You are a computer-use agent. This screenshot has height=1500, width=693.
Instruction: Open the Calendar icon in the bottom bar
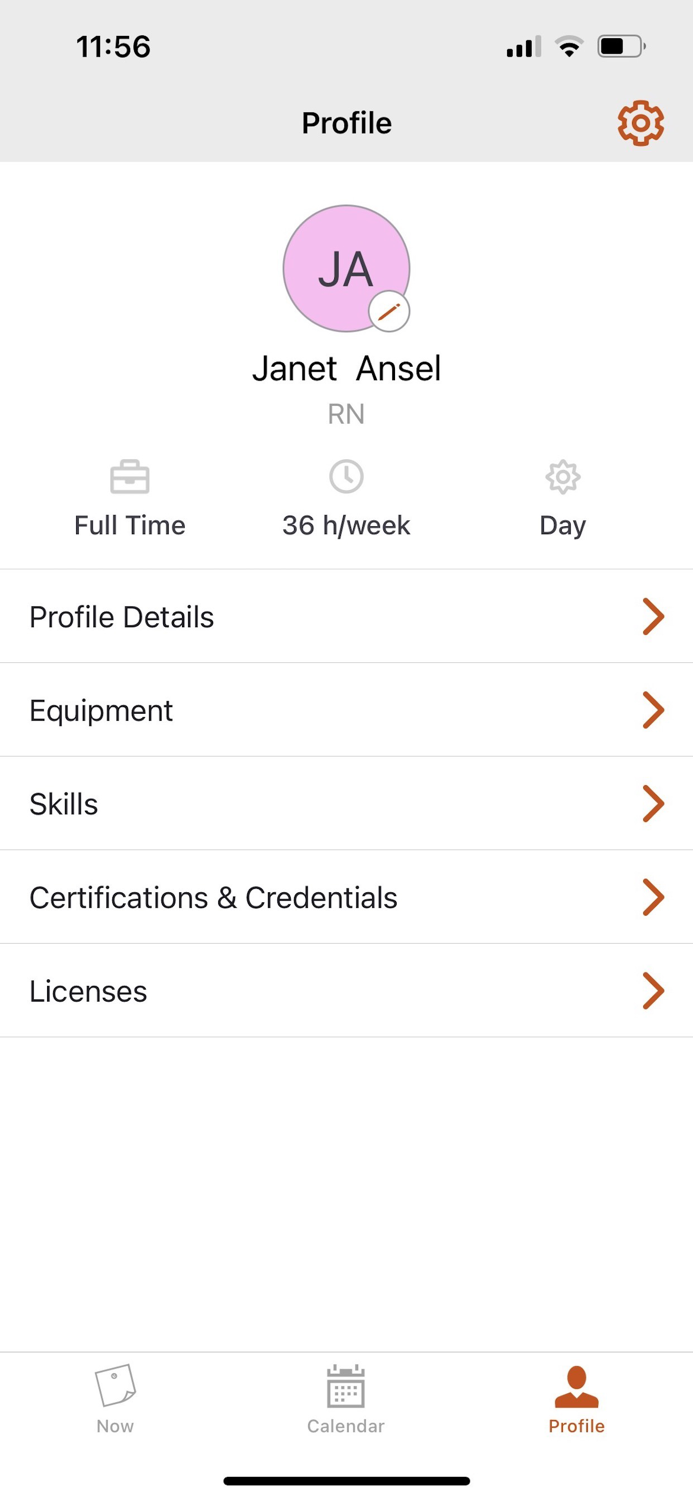(x=346, y=1388)
